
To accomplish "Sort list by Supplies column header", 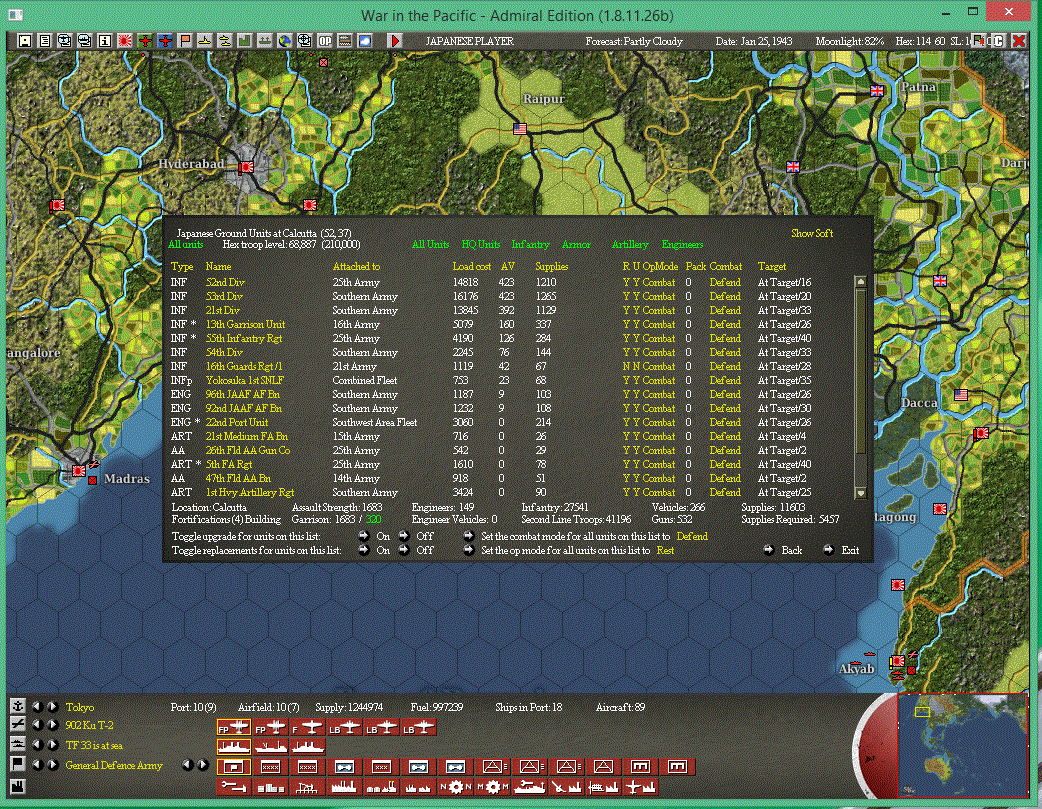I will (x=552, y=267).
